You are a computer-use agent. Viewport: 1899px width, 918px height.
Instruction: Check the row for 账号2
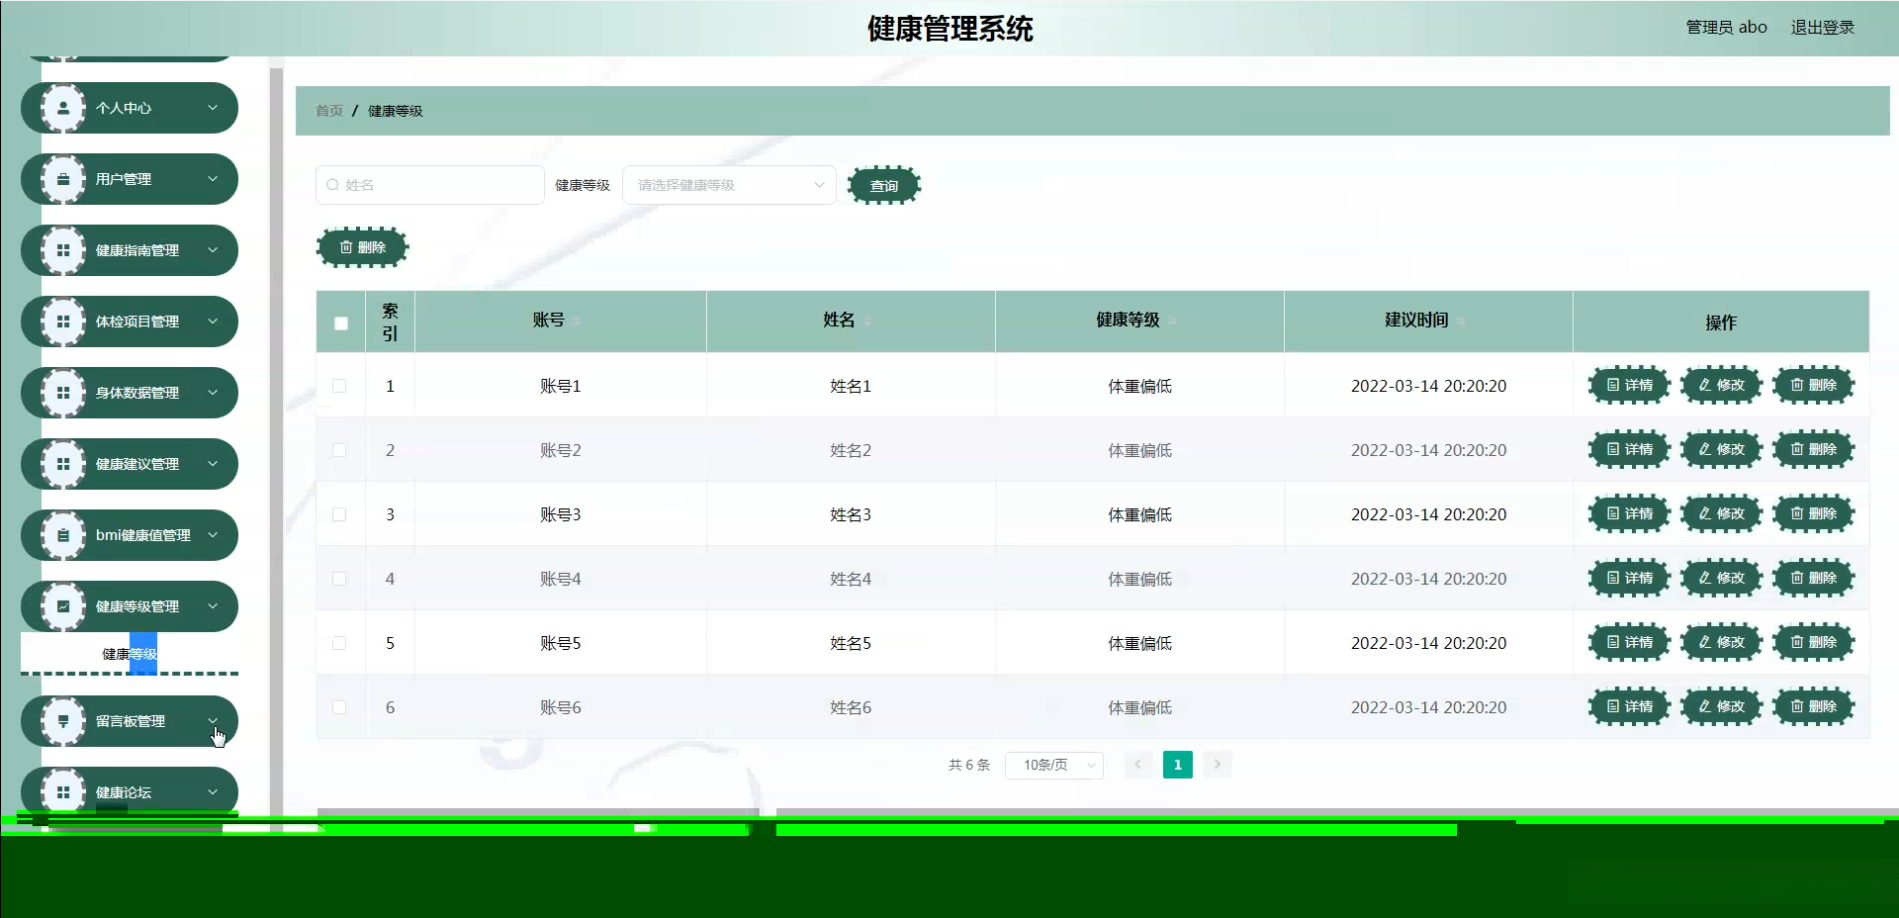[x=340, y=450]
